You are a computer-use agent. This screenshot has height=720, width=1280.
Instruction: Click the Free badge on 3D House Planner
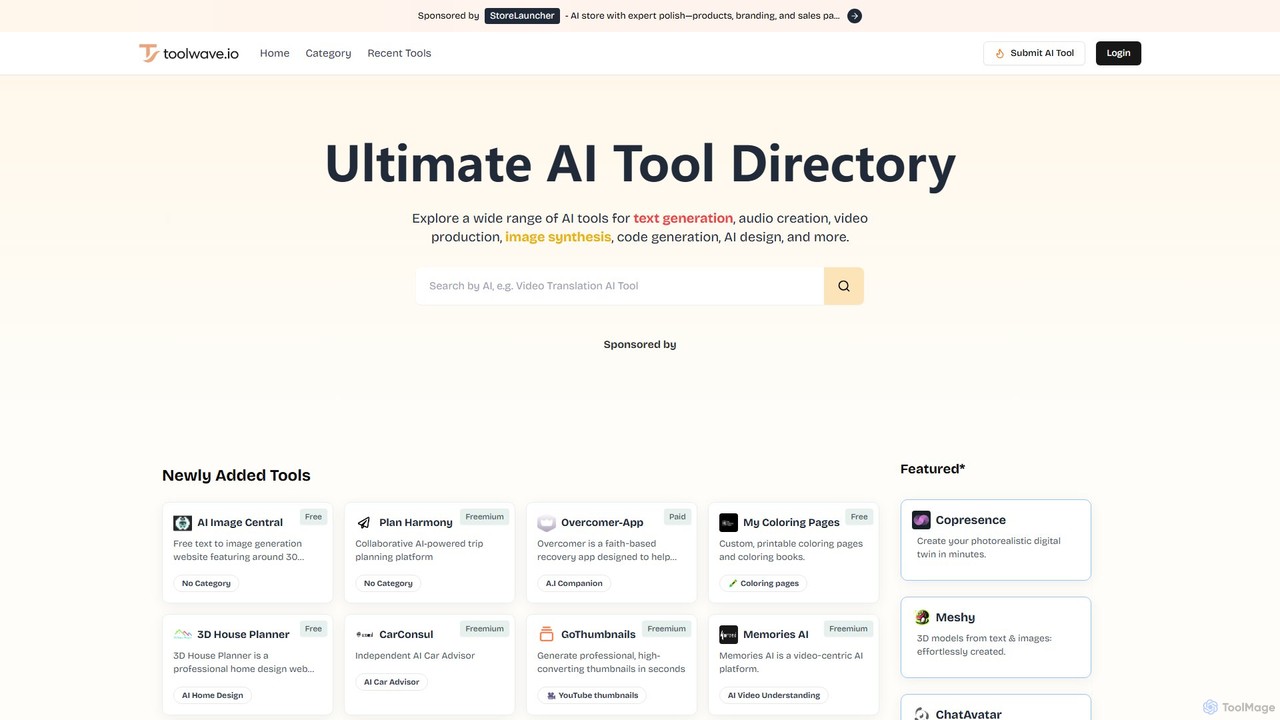[x=313, y=629]
